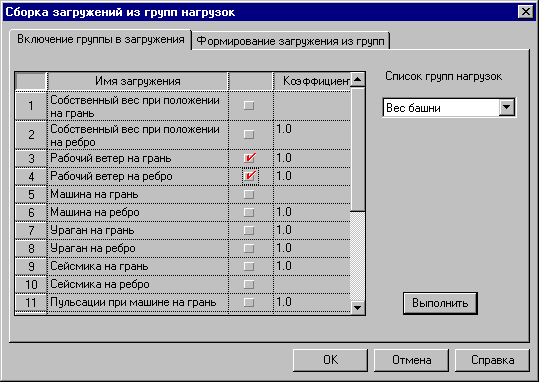The height and width of the screenshot is (382, 539).
Task: Confirm with the OK button
Action: 330,360
